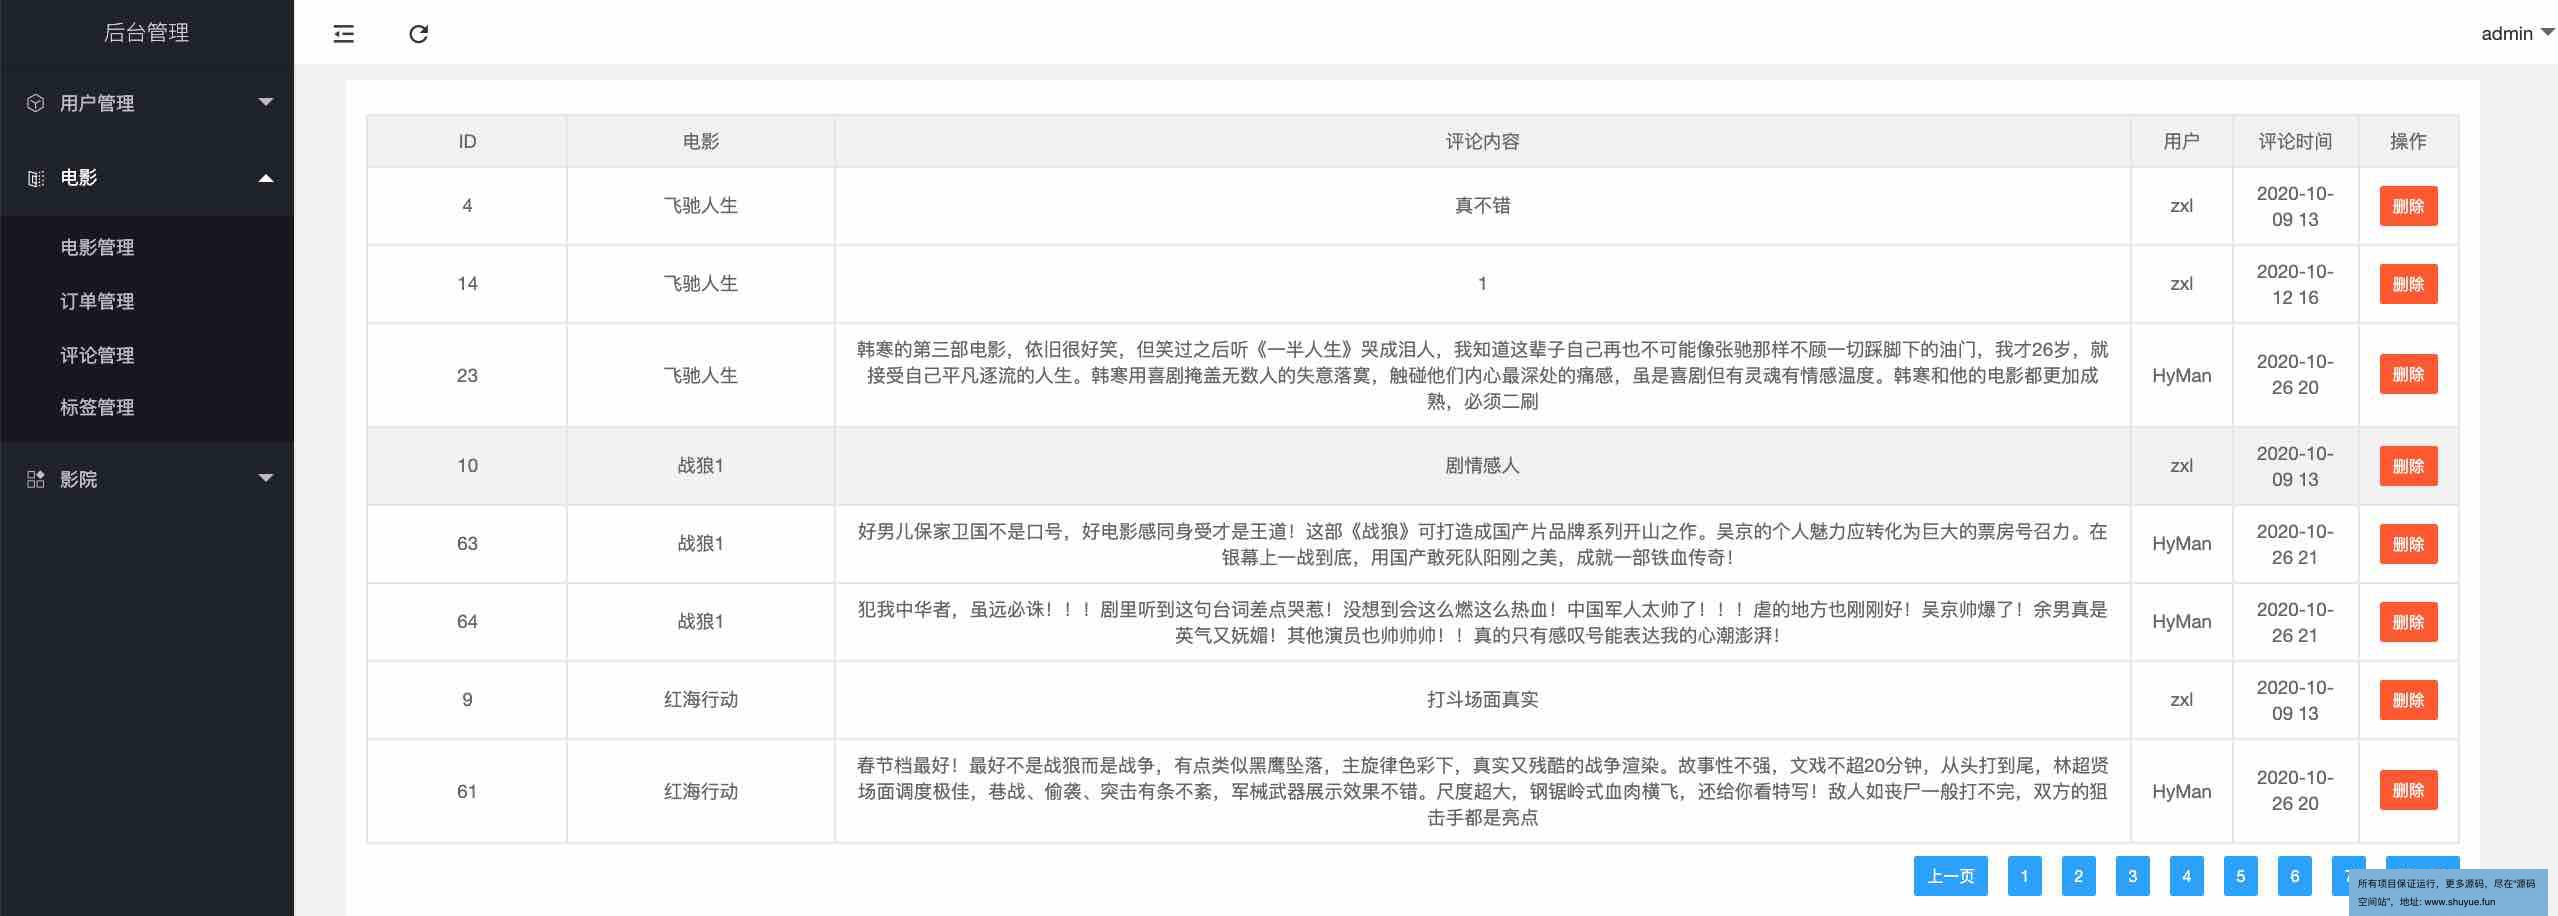The width and height of the screenshot is (2558, 916).
Task: Go to page 3 of comments
Action: pos(2132,876)
